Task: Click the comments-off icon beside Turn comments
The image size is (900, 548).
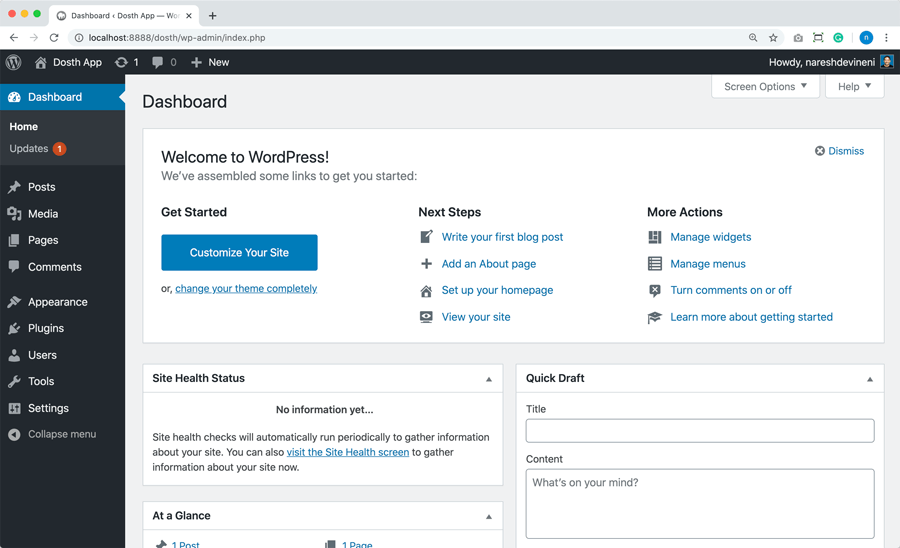Action: coord(655,290)
